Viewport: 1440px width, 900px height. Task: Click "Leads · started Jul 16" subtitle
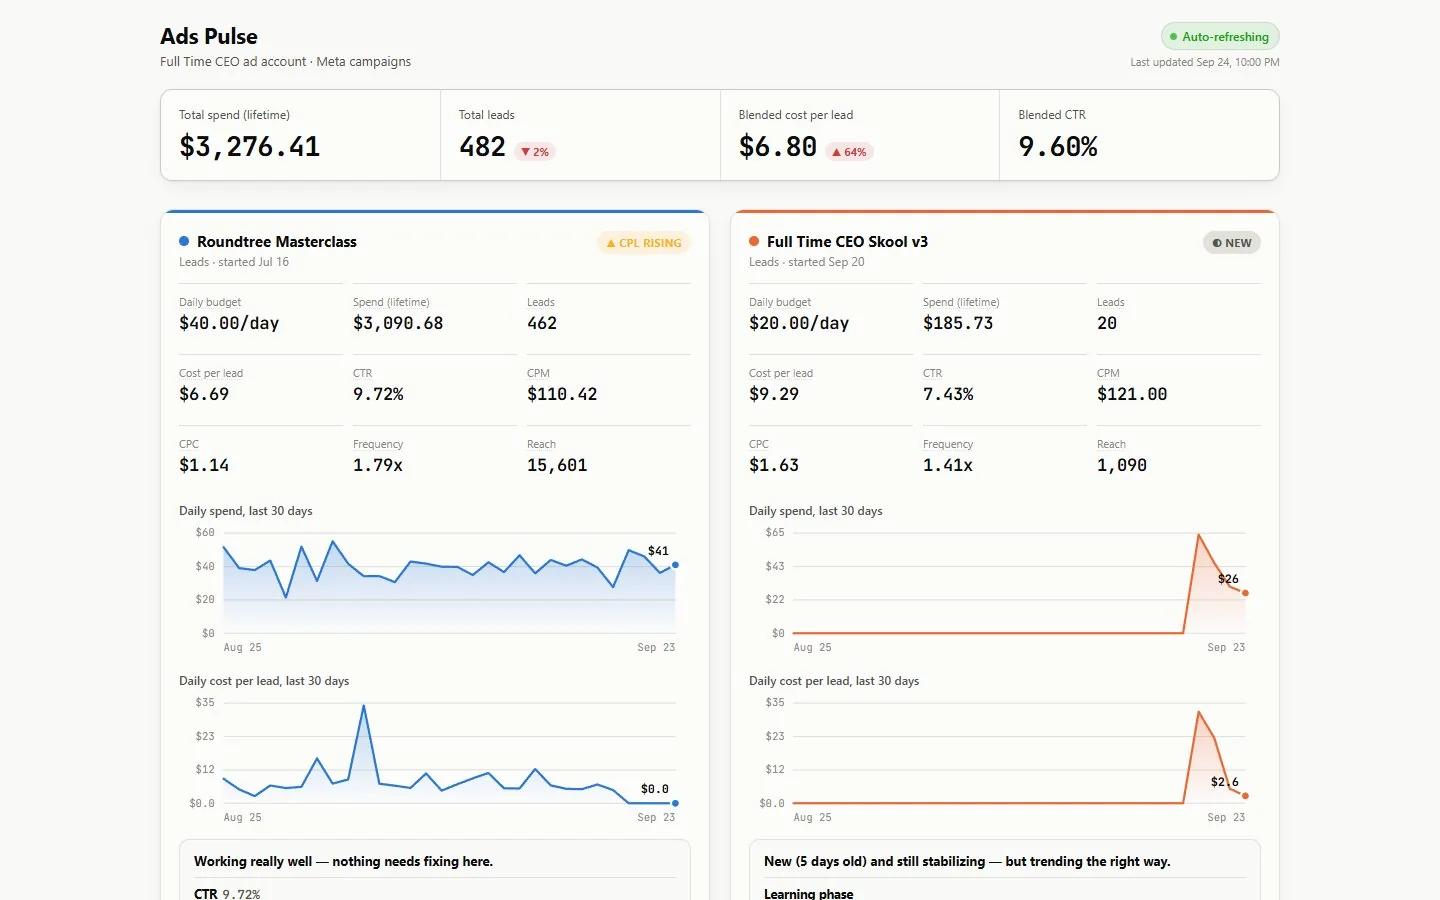pyautogui.click(x=234, y=262)
